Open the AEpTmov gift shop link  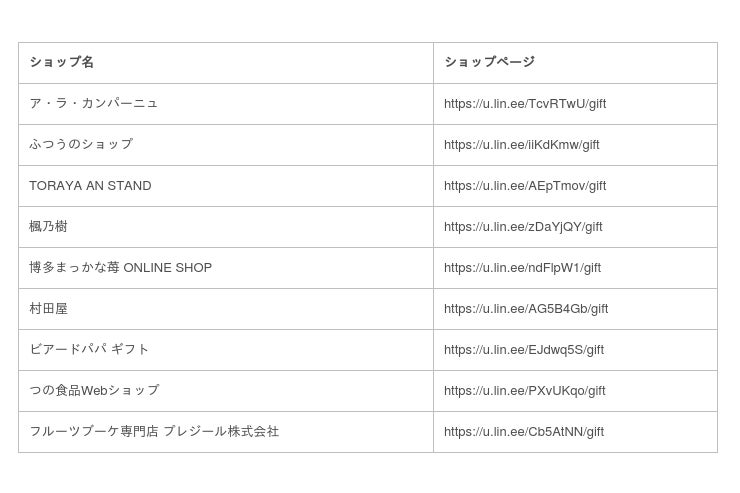(x=525, y=186)
